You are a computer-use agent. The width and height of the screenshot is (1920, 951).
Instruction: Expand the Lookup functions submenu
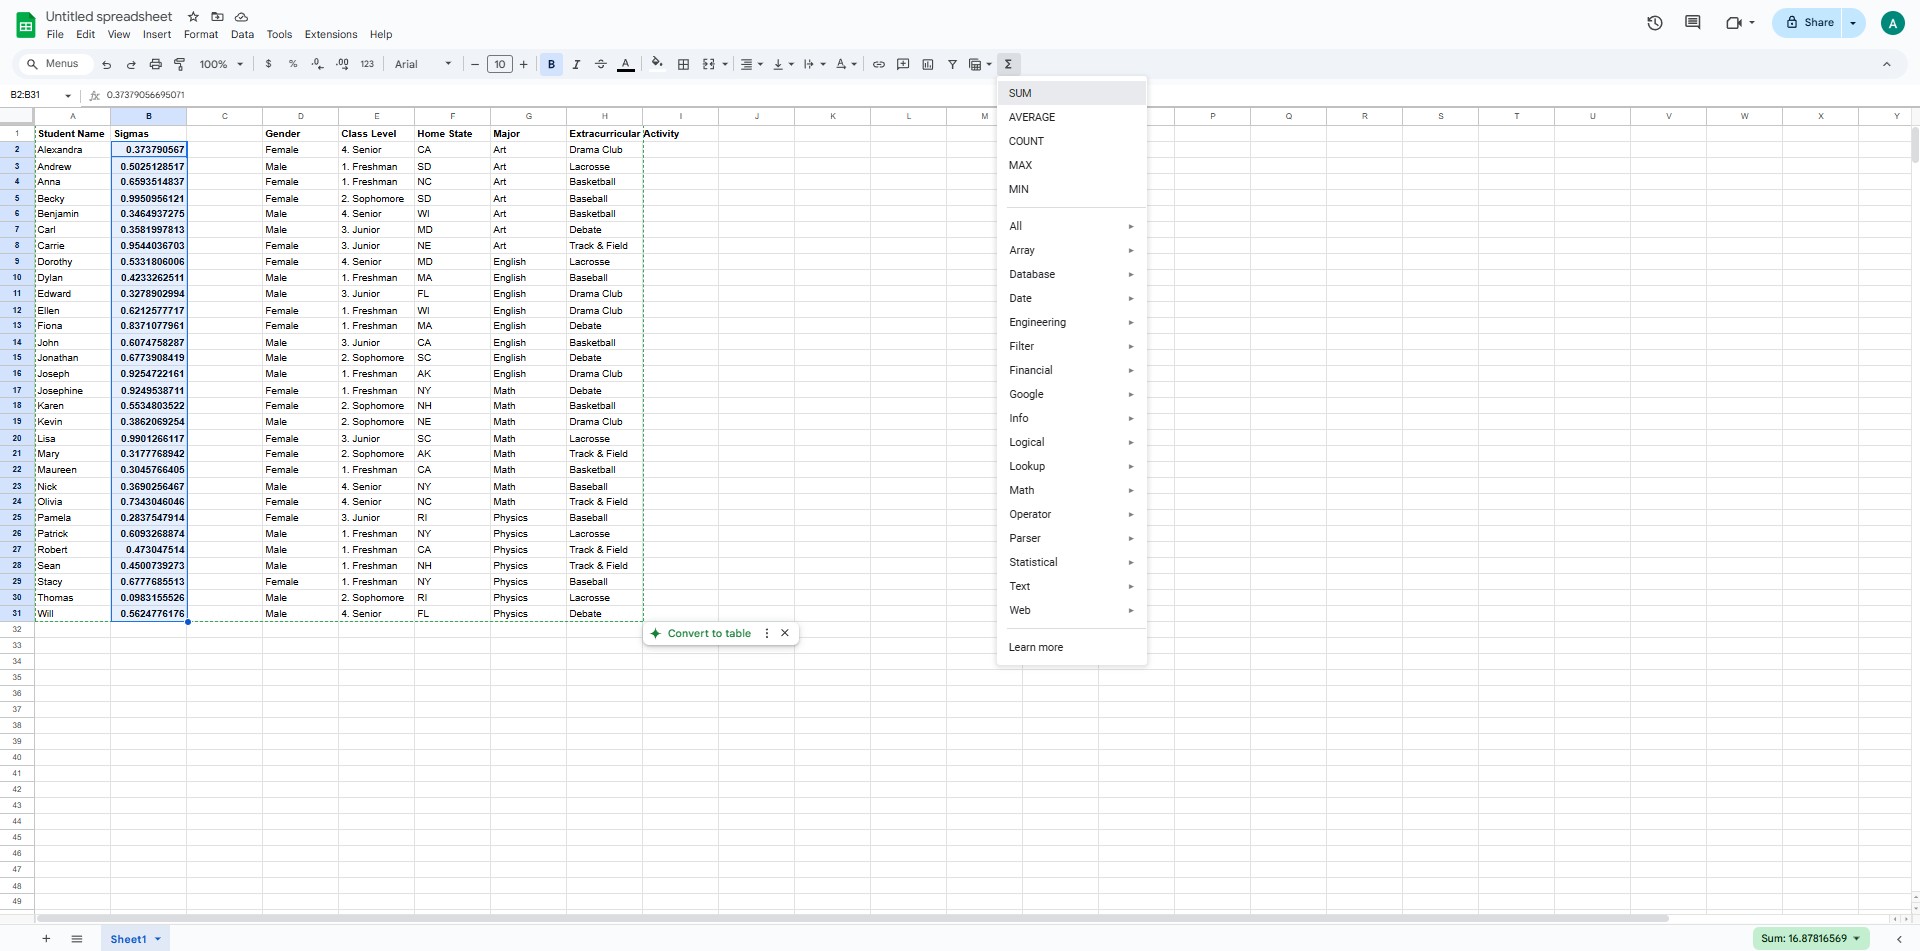1072,466
